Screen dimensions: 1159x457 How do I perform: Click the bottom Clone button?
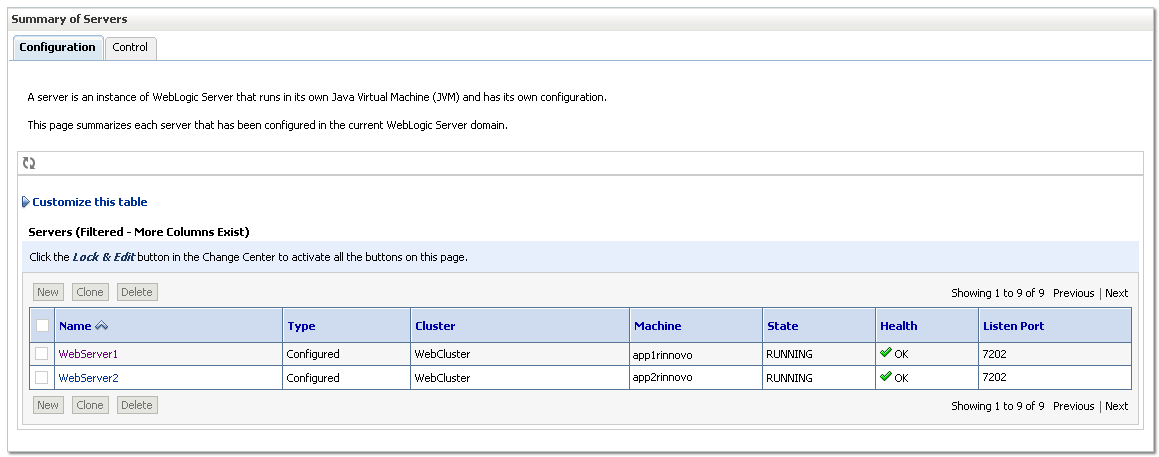click(x=90, y=405)
